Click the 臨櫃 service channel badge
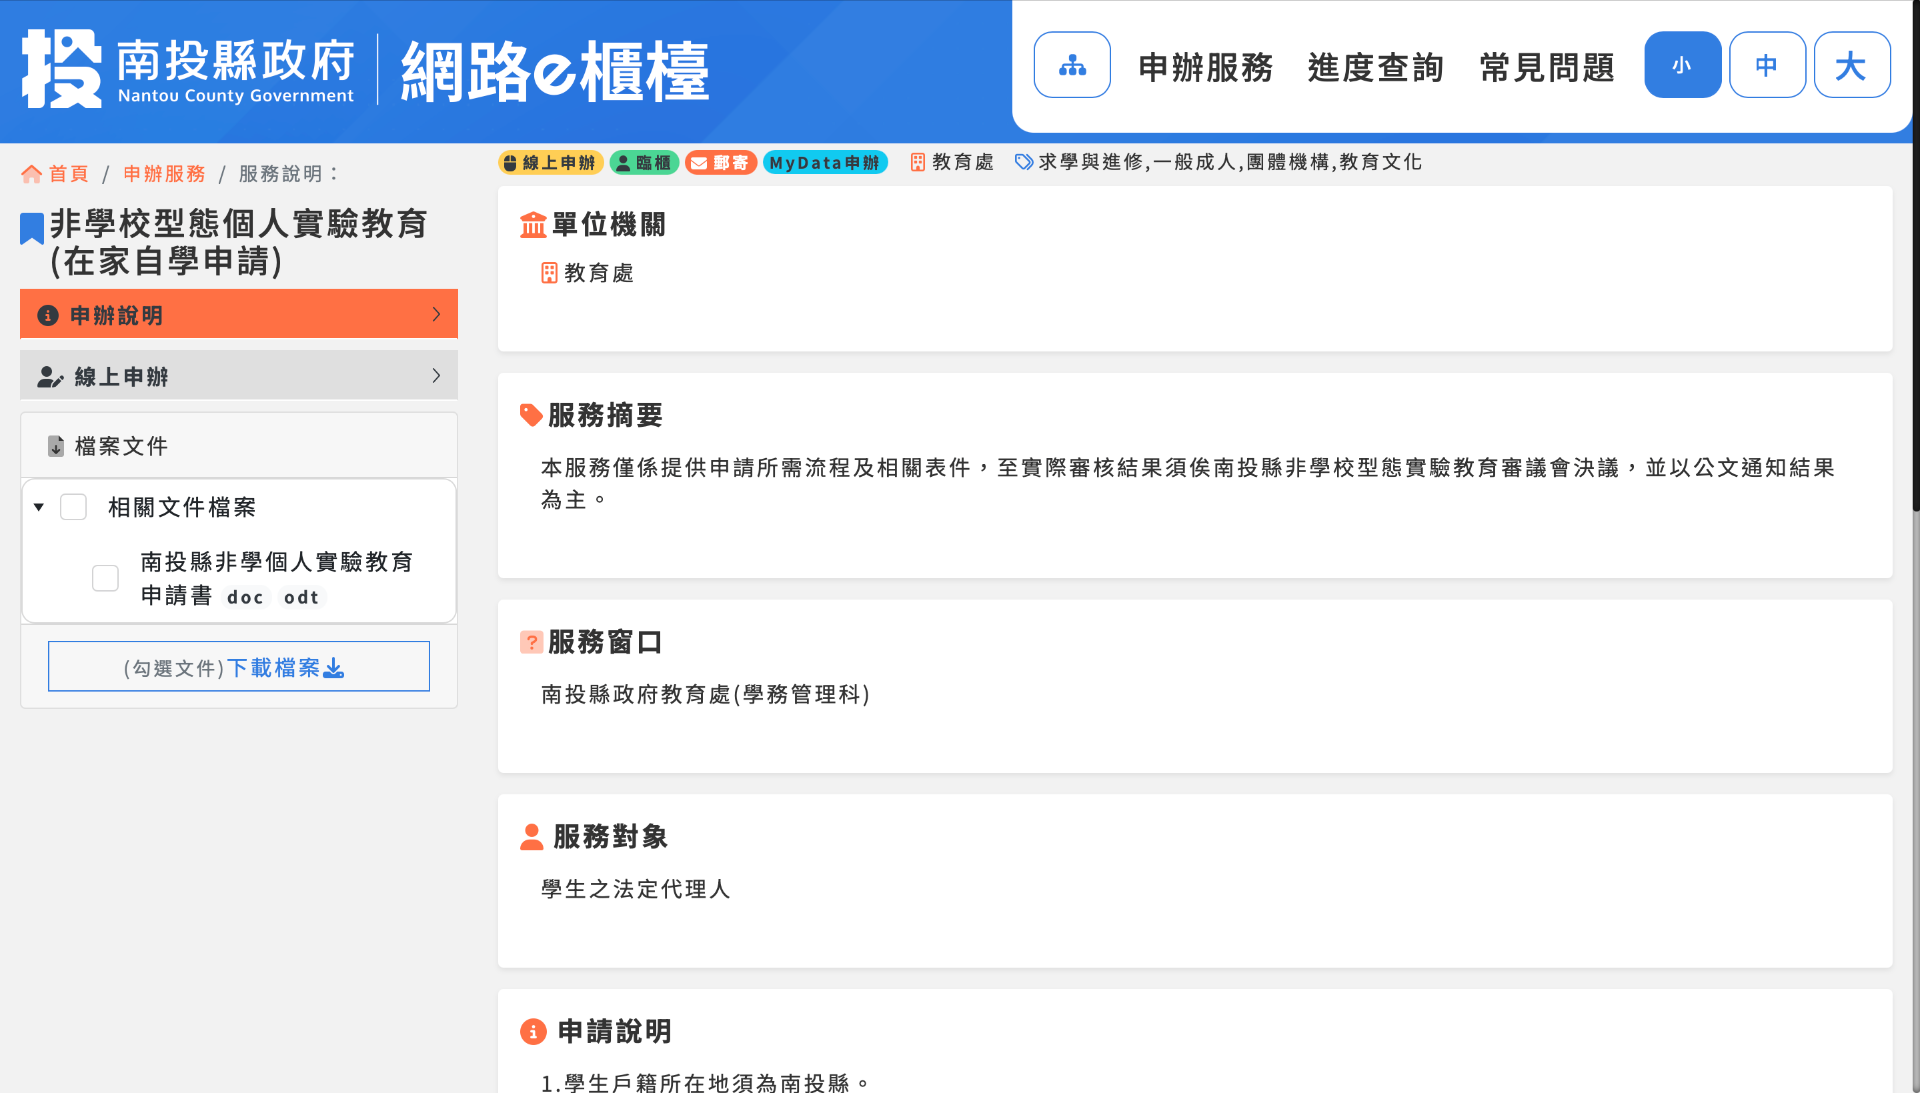Image resolution: width=1920 pixels, height=1093 pixels. click(x=644, y=162)
